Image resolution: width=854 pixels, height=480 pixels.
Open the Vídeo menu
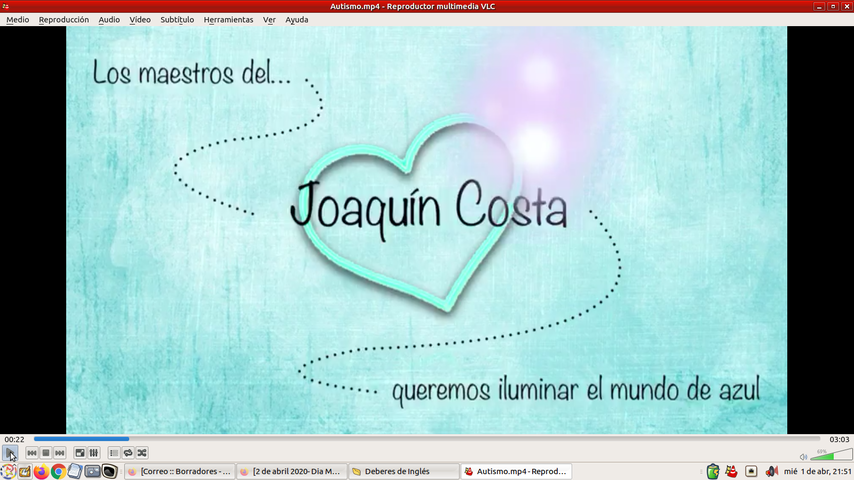pos(140,20)
